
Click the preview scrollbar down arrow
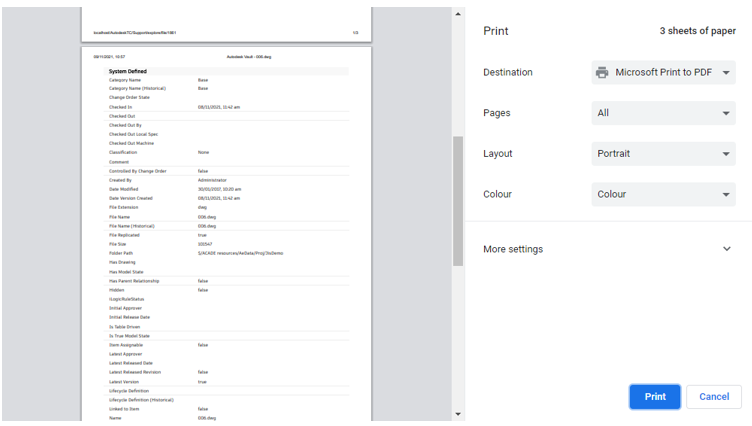pyautogui.click(x=458, y=414)
